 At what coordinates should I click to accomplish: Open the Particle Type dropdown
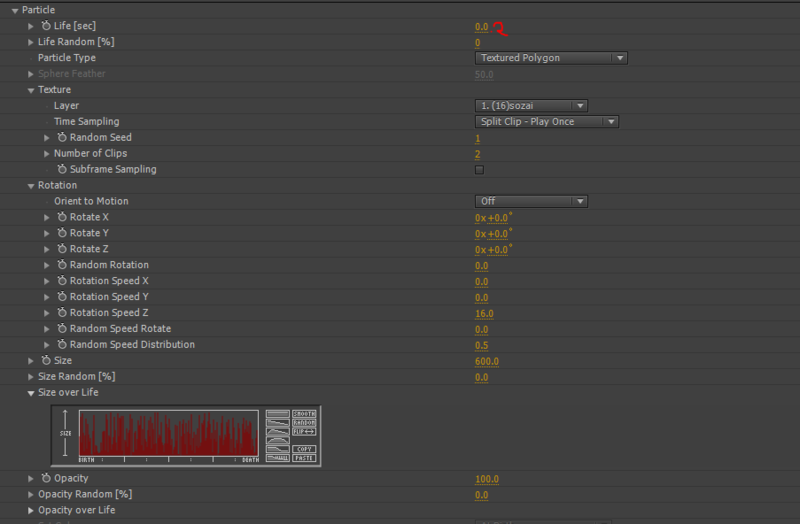pyautogui.click(x=551, y=58)
